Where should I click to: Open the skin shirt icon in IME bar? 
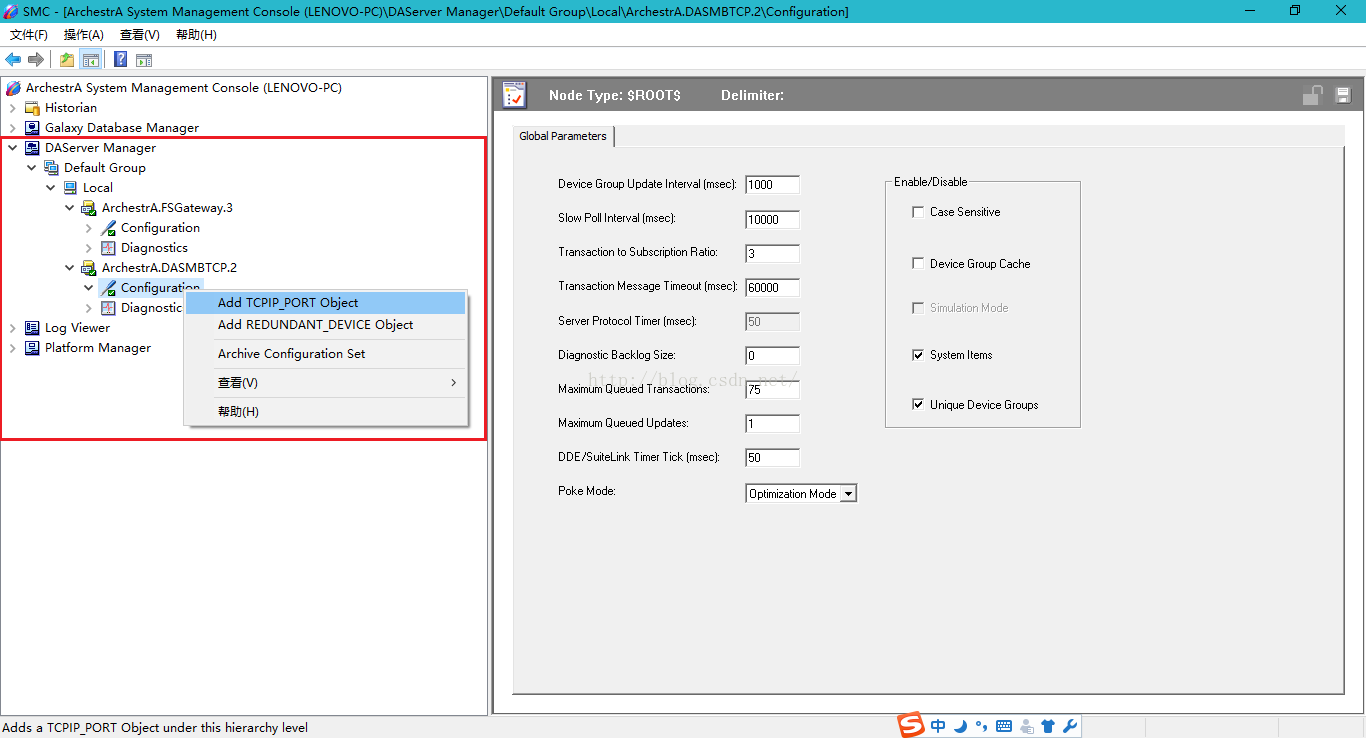1048,727
